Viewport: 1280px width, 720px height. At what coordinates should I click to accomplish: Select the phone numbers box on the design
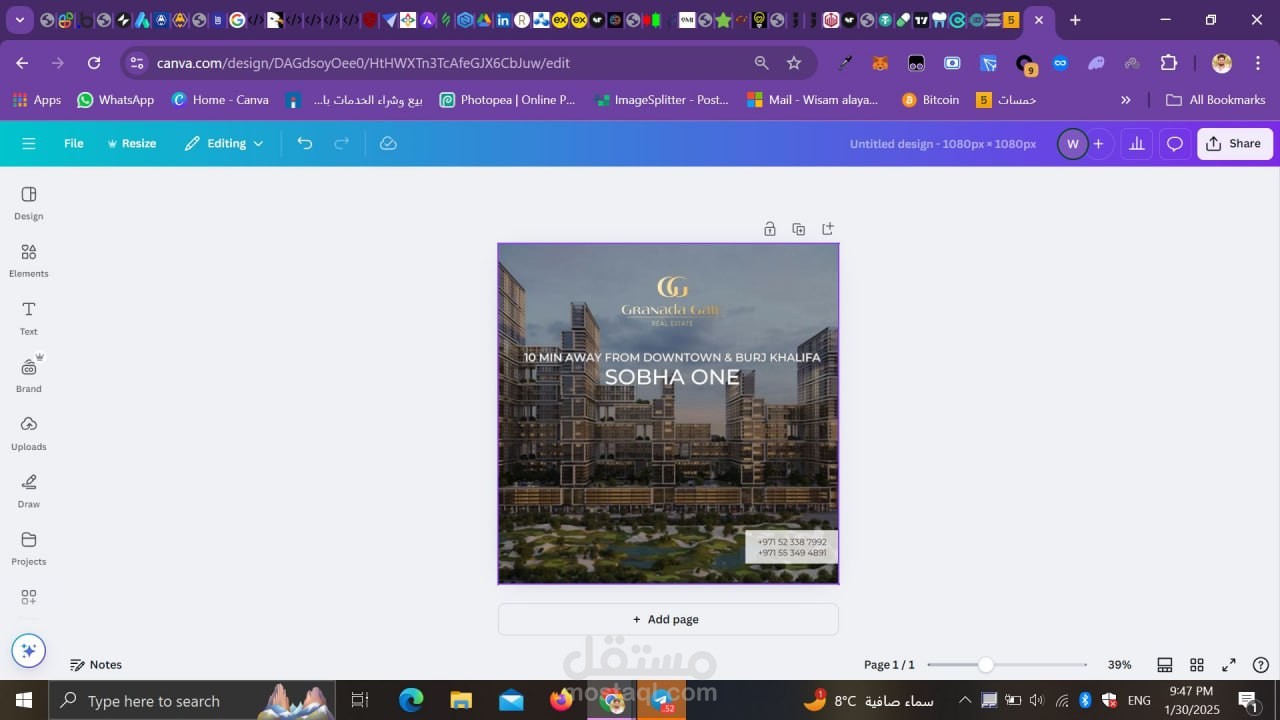click(x=792, y=547)
